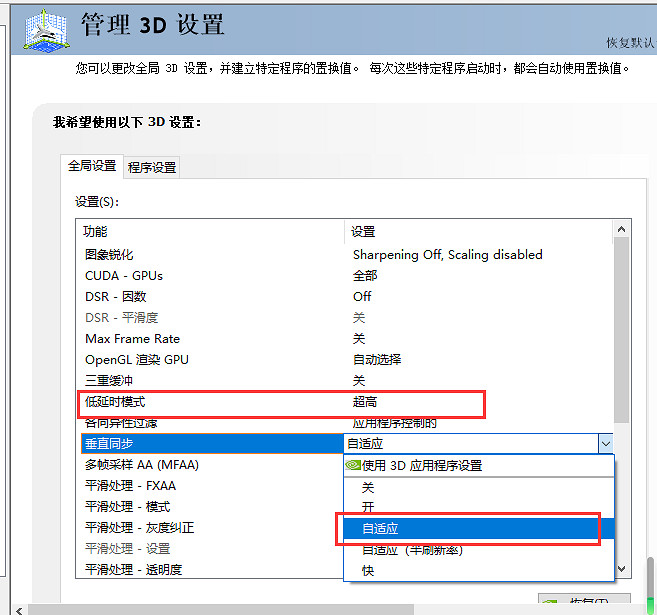Click Sharpening Off, Scaling disabled value
Screen dimensions: 657x615
[x=447, y=255]
